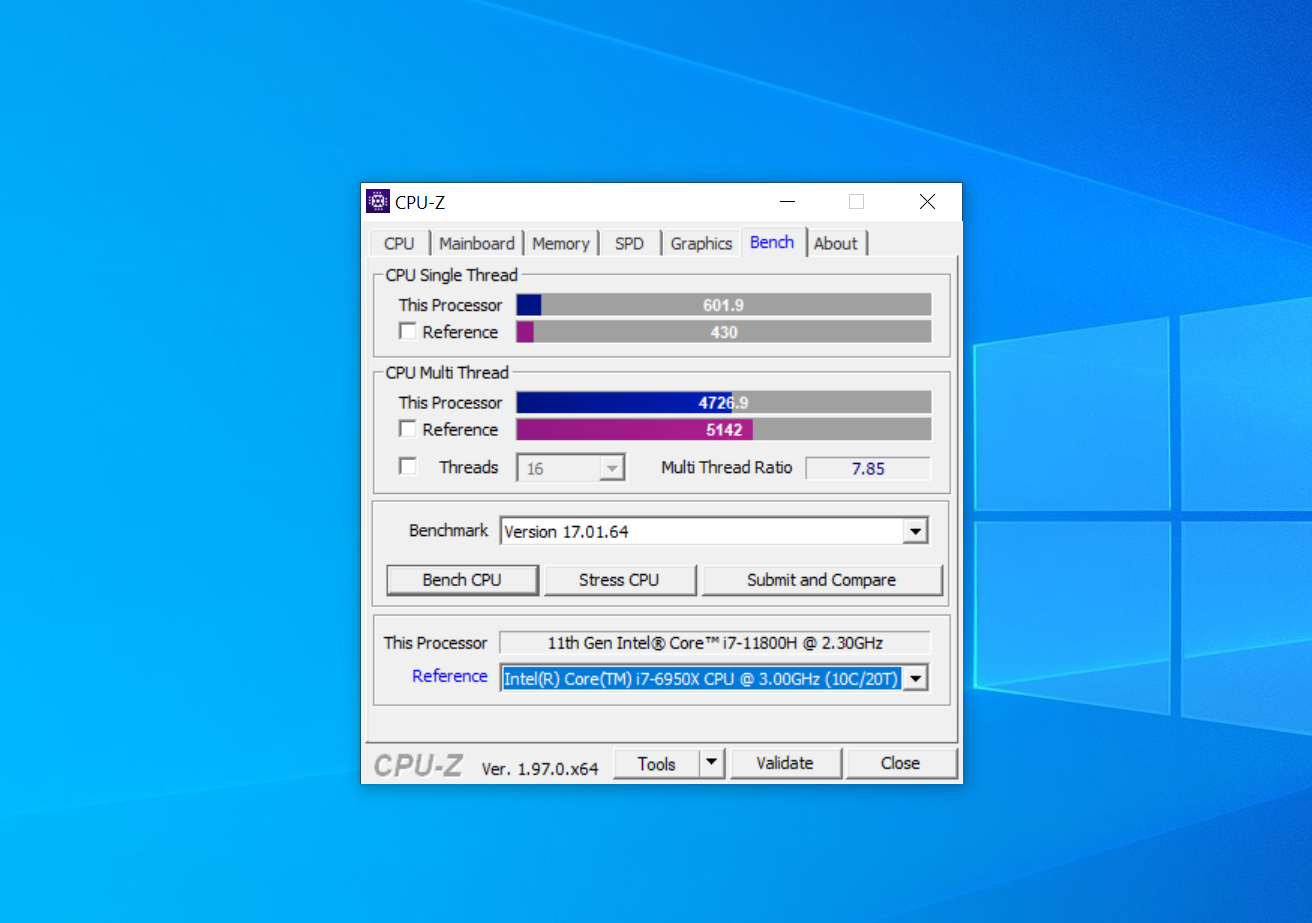This screenshot has width=1312, height=923.
Task: Click the Validate button
Action: [785, 763]
